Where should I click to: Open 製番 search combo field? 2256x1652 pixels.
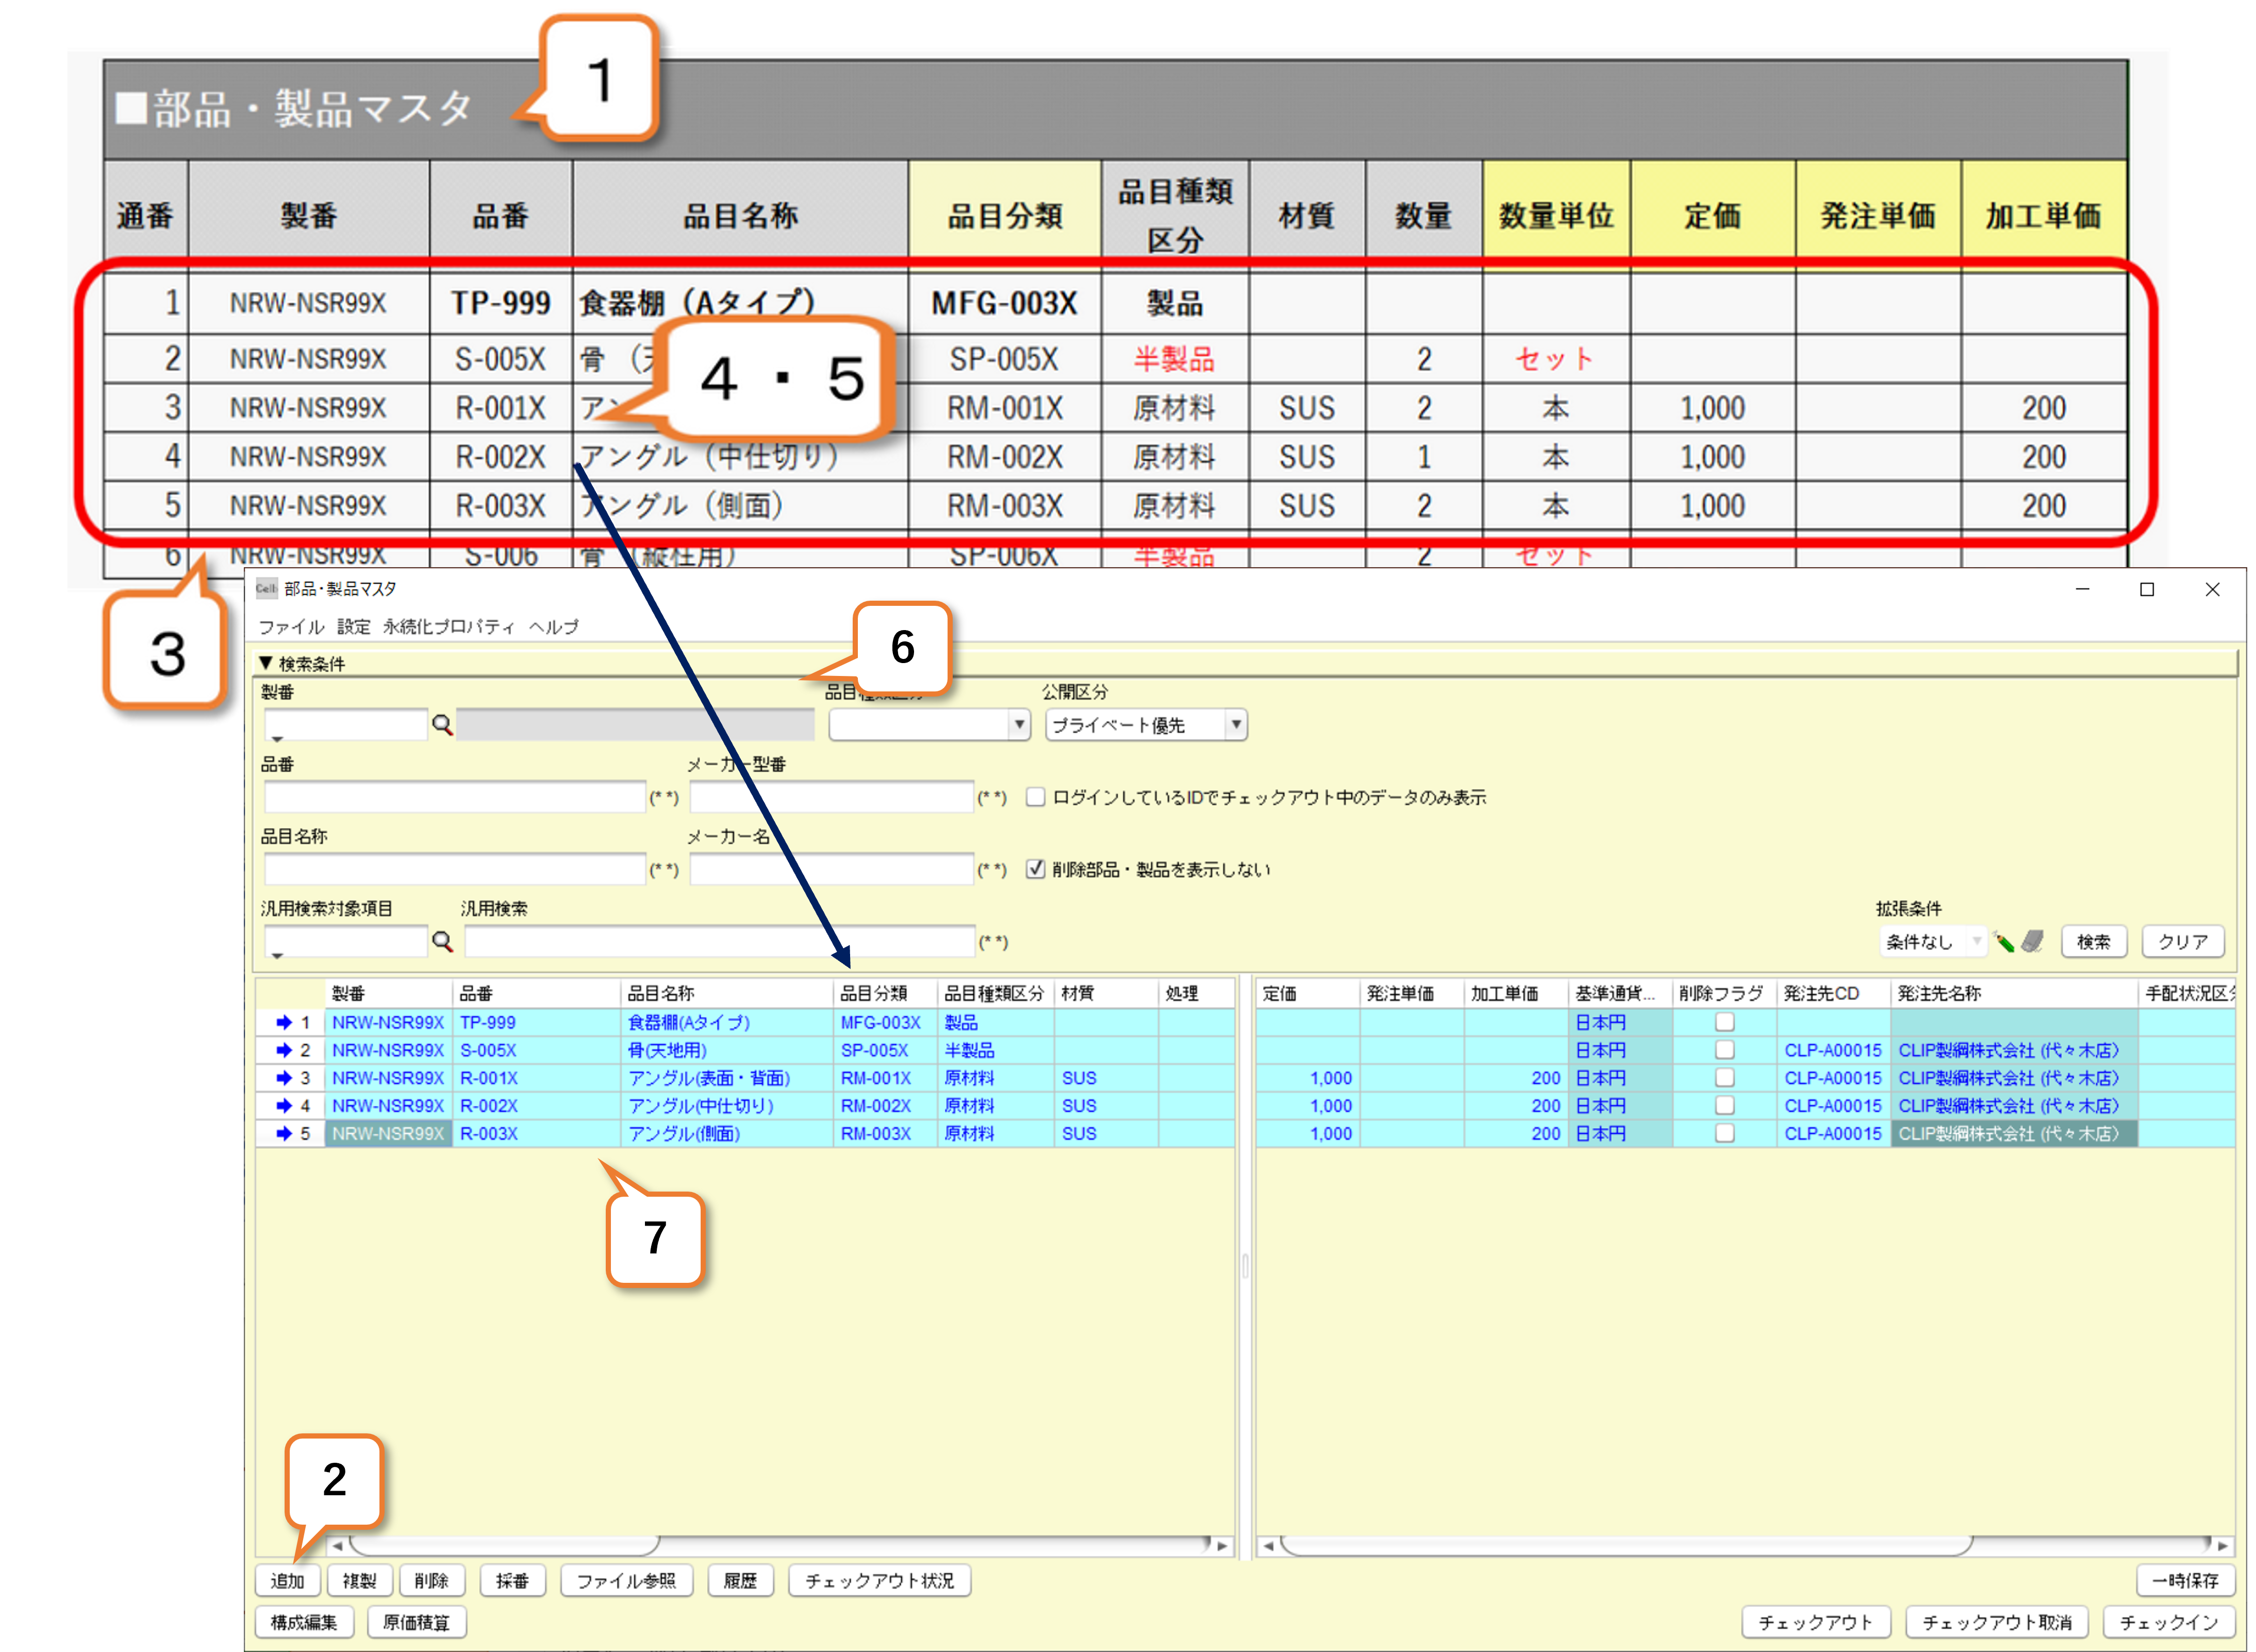[x=345, y=725]
